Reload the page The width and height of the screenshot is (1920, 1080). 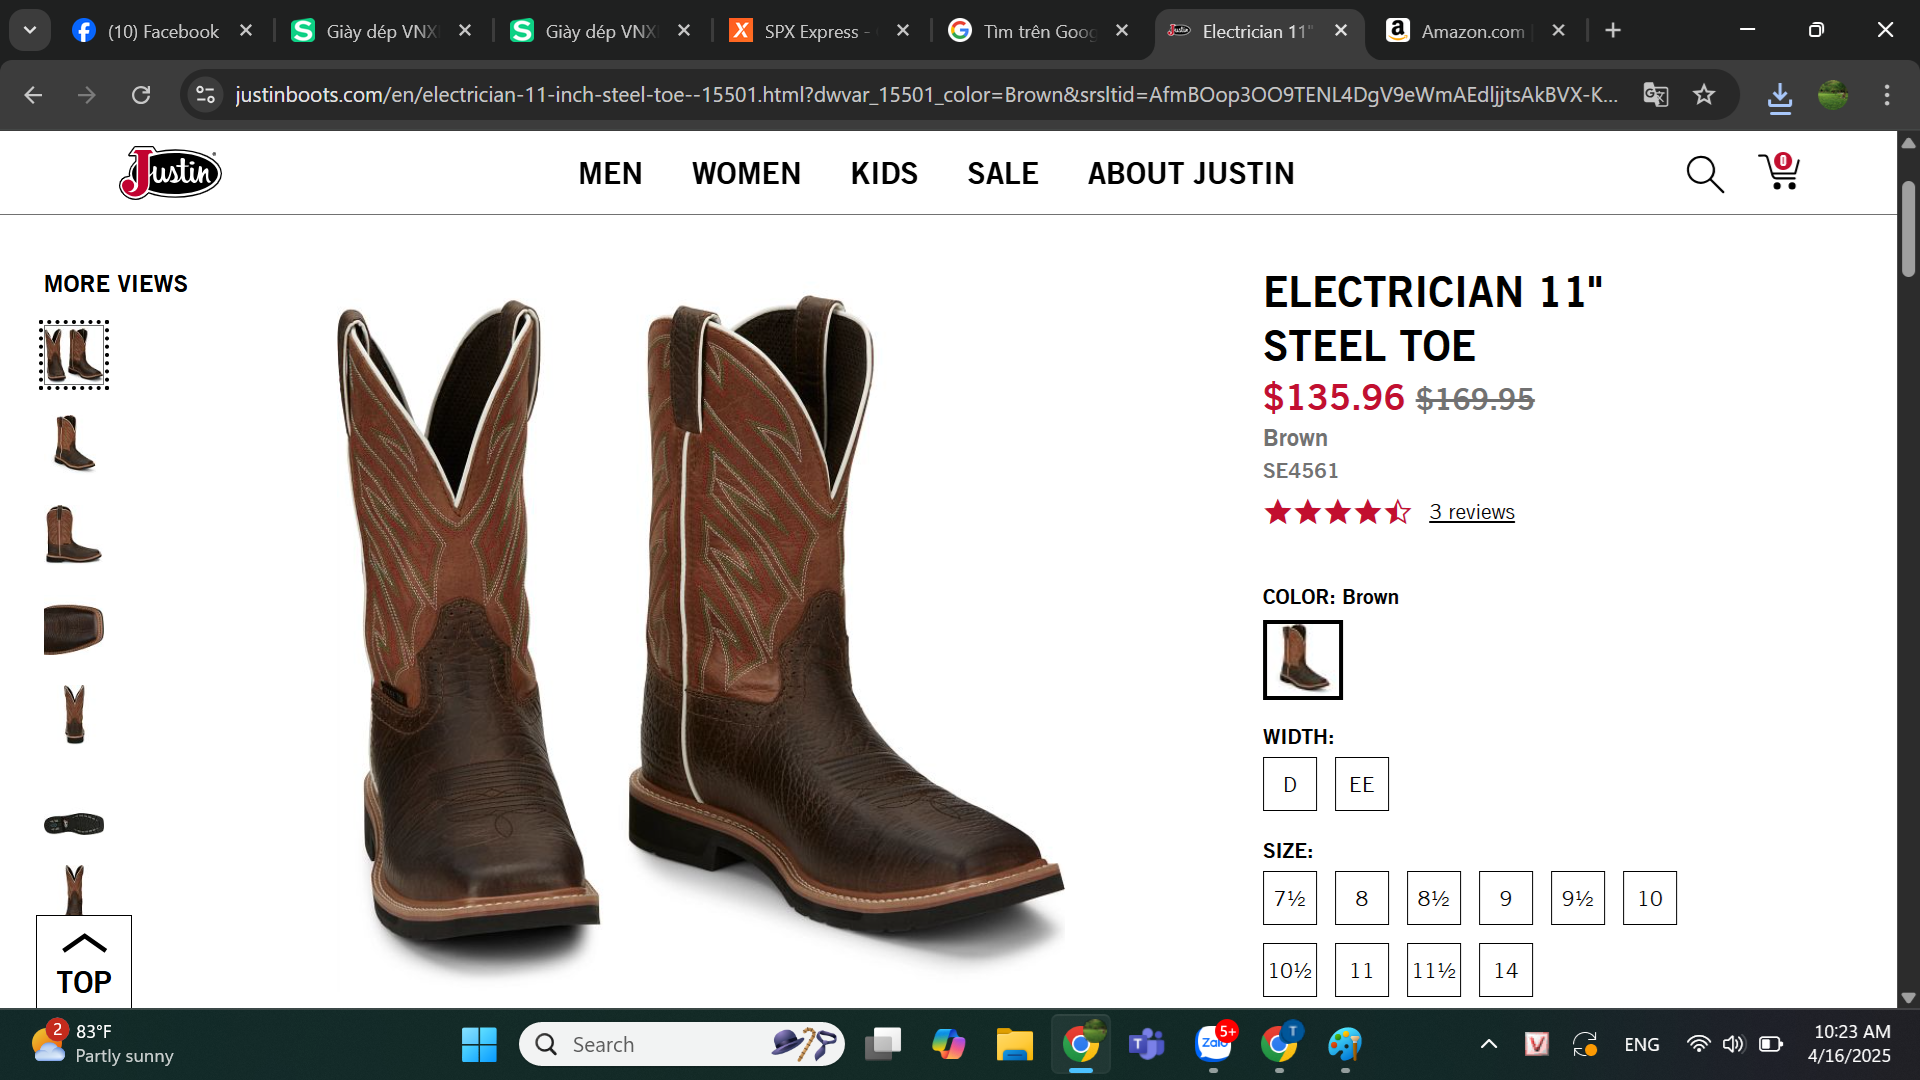point(141,95)
